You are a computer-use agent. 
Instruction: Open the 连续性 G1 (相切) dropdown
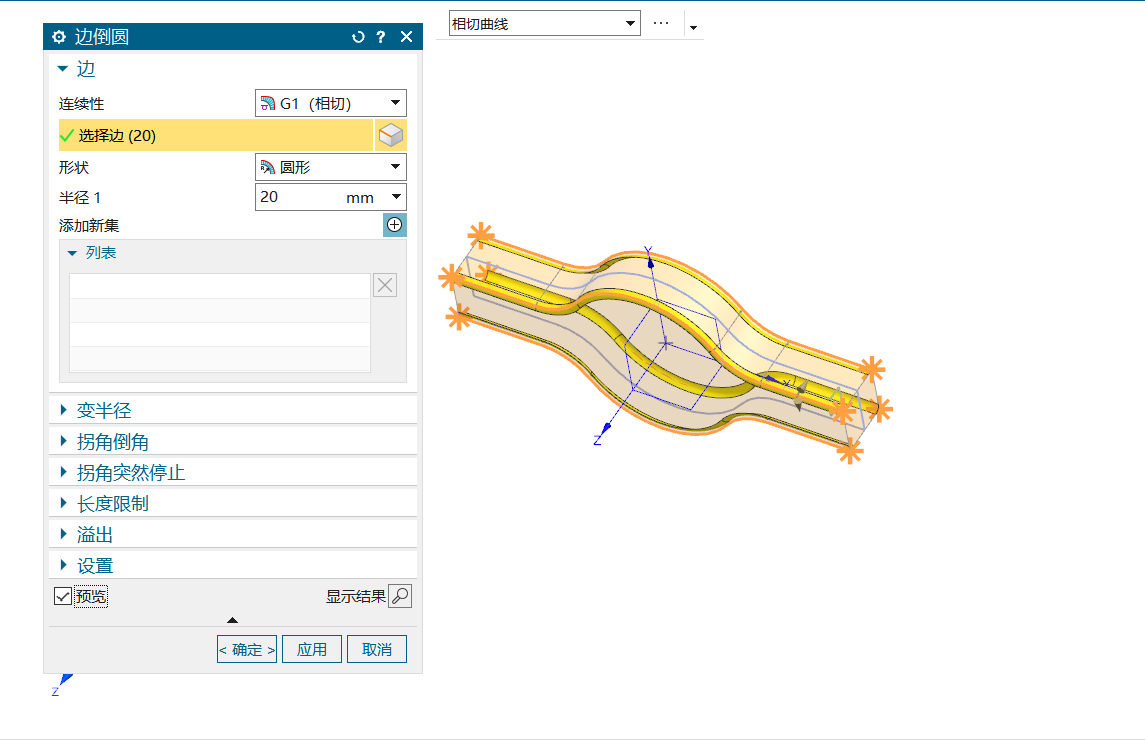331,103
